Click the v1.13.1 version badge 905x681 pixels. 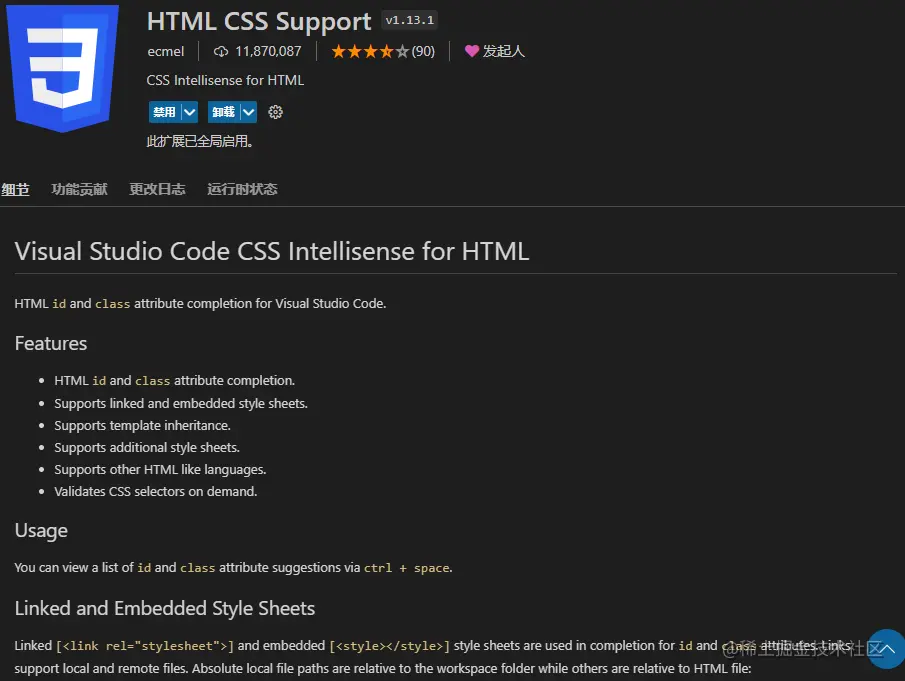click(409, 19)
